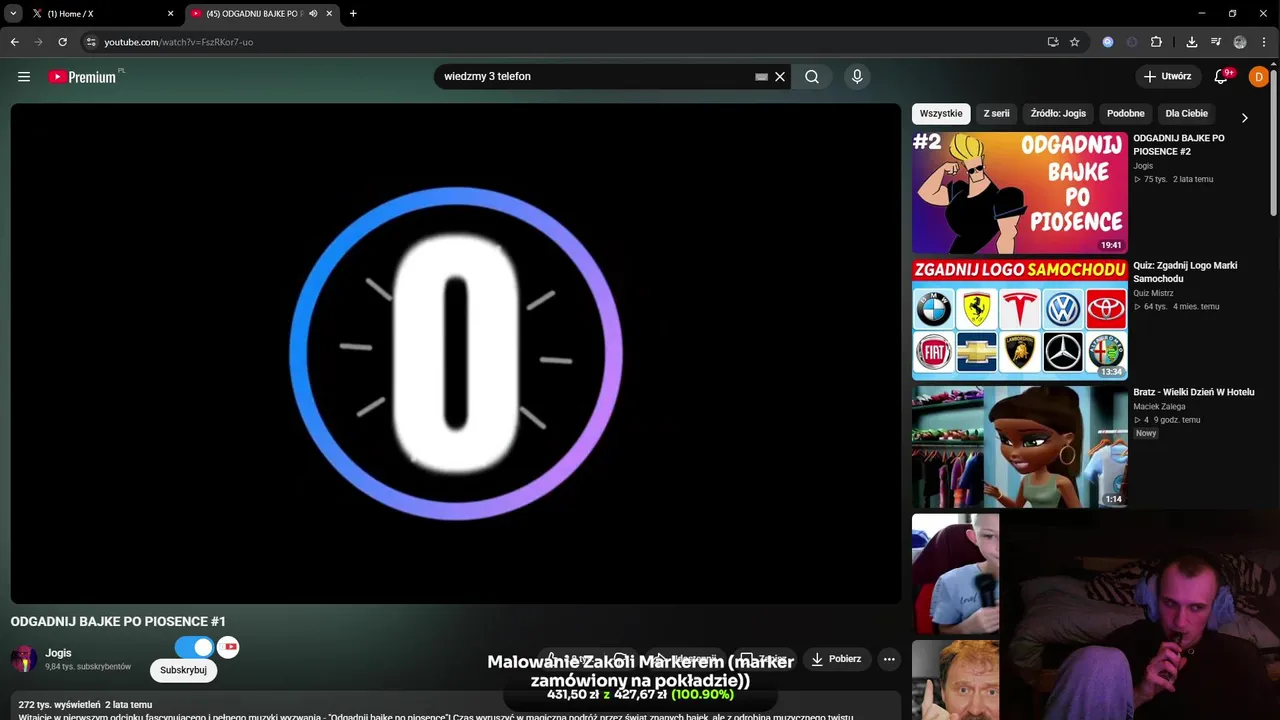The width and height of the screenshot is (1280, 720).
Task: Clear the search text with the X icon
Action: pyautogui.click(x=780, y=77)
